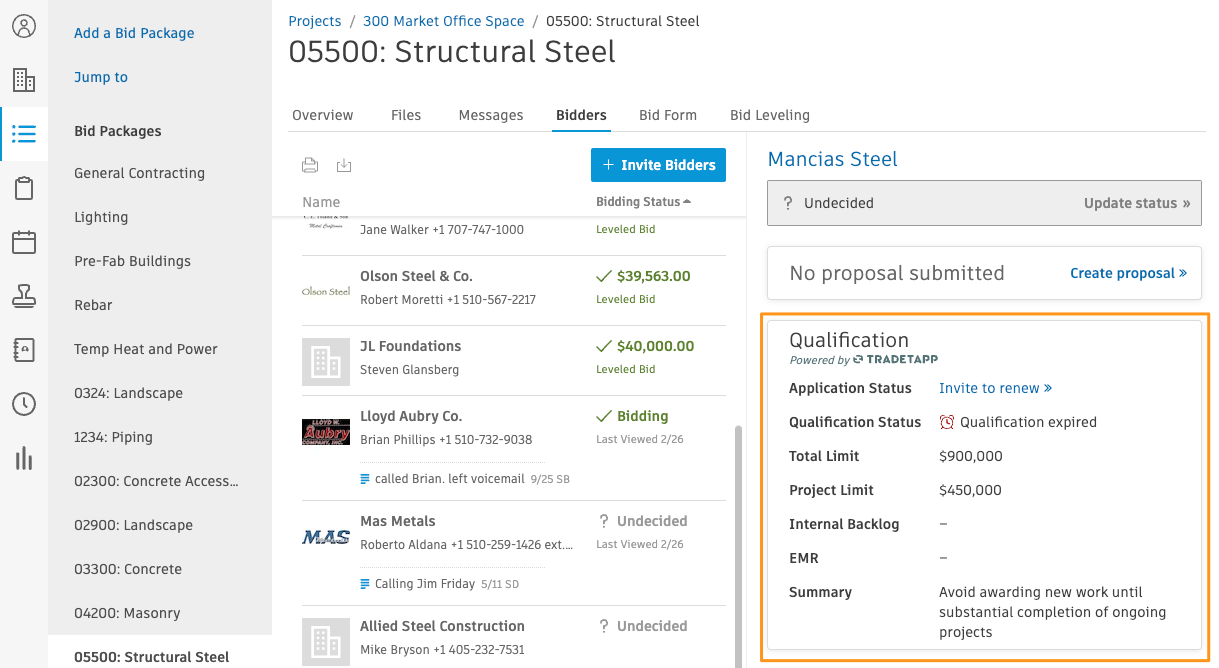Select 02300: Concrete Access bid package
Screen dimensions: 1219x668
click(x=156, y=481)
